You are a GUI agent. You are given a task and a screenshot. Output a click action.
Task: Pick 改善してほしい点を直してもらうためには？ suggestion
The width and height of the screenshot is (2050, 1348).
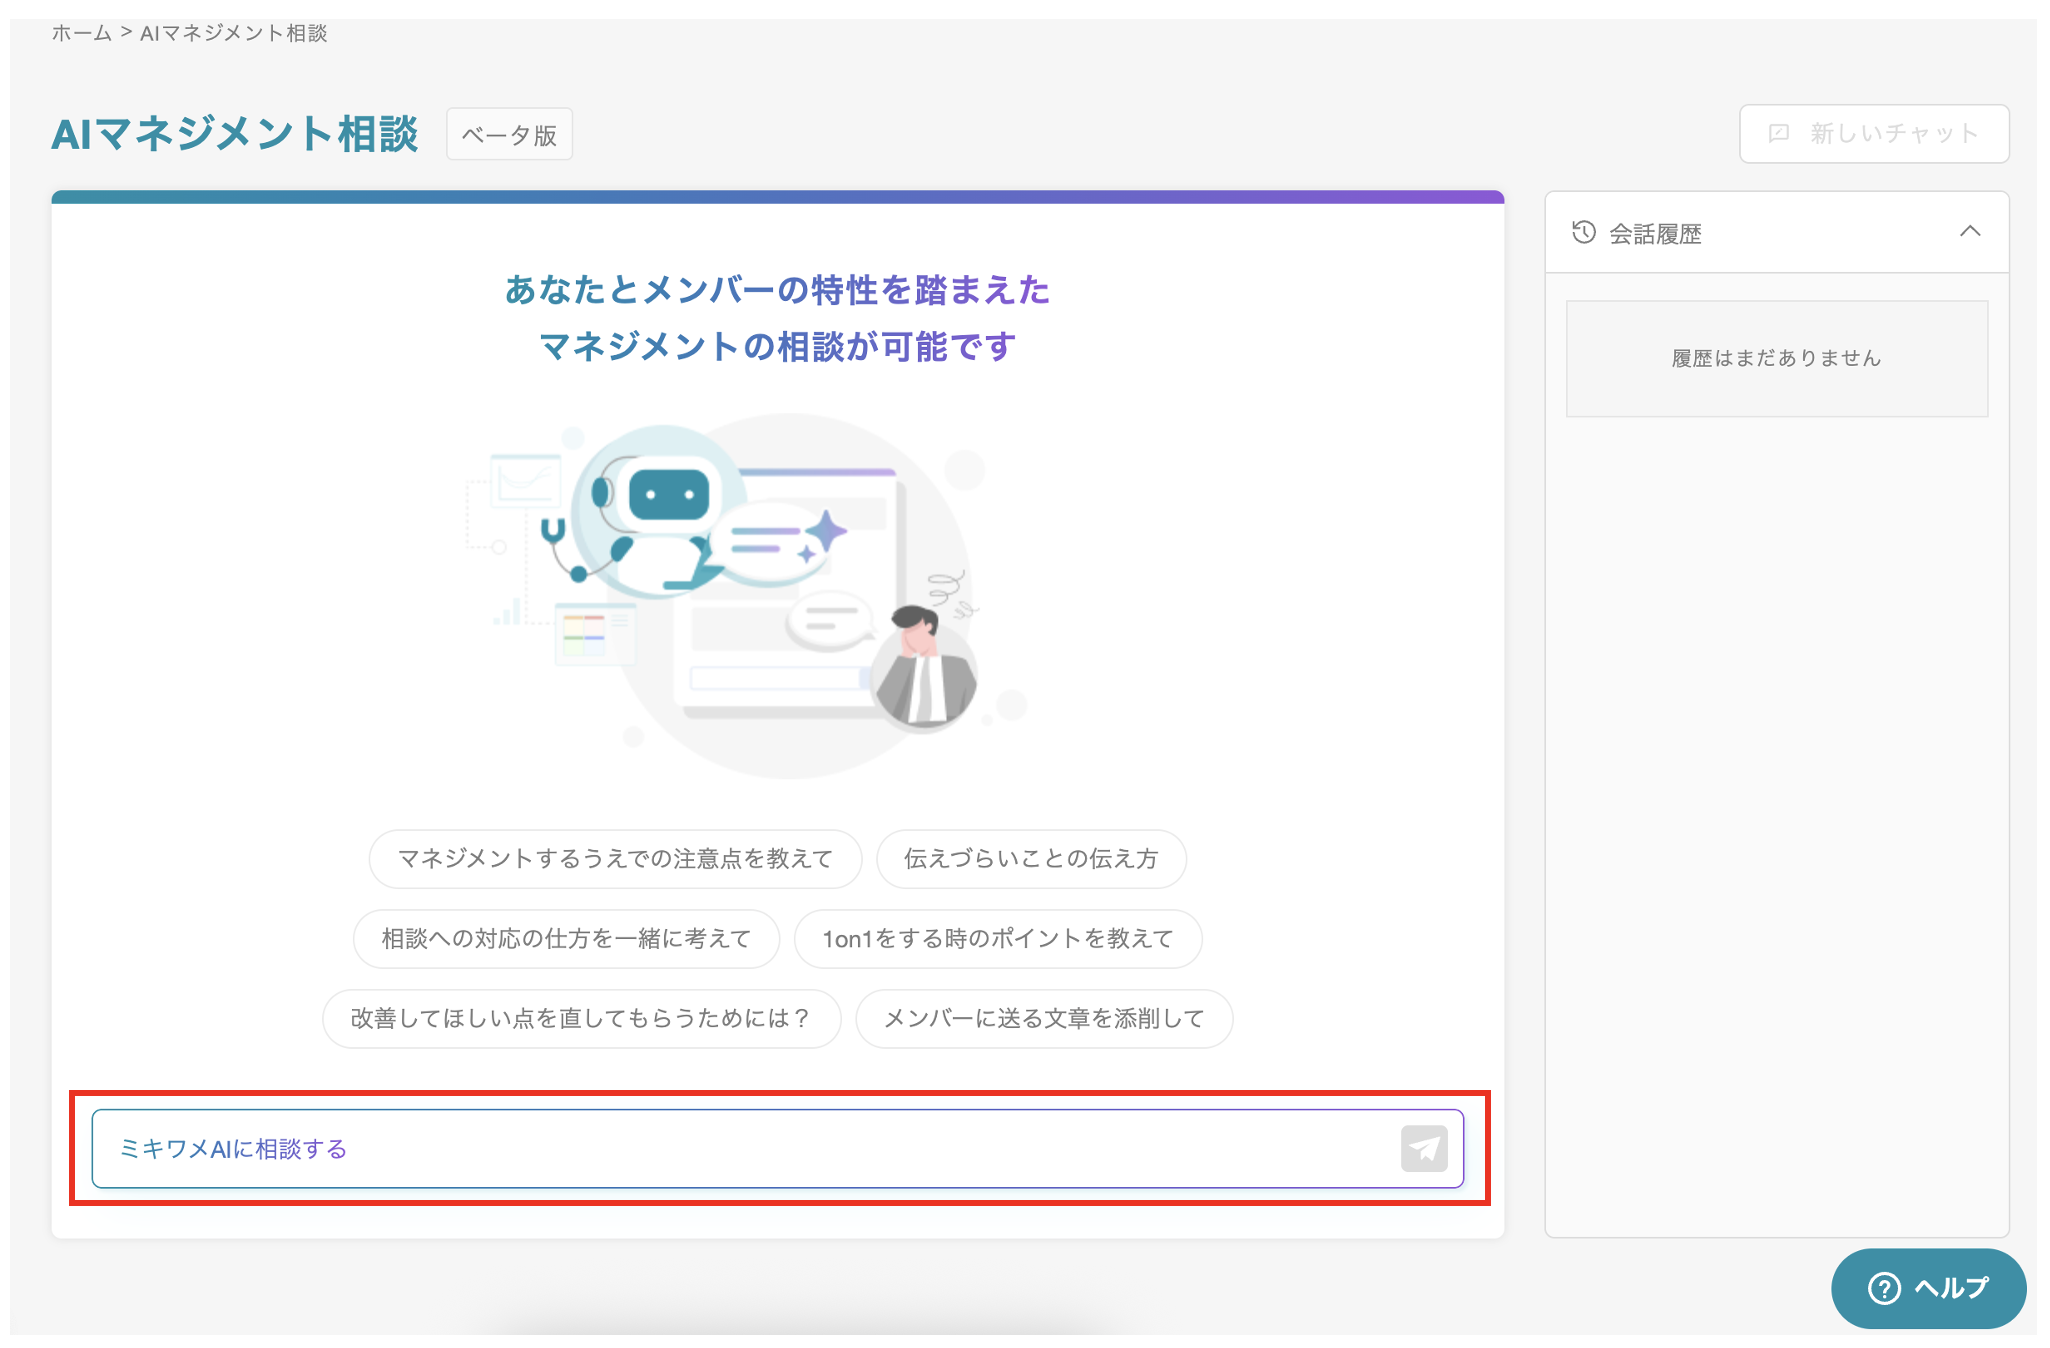coord(580,1018)
